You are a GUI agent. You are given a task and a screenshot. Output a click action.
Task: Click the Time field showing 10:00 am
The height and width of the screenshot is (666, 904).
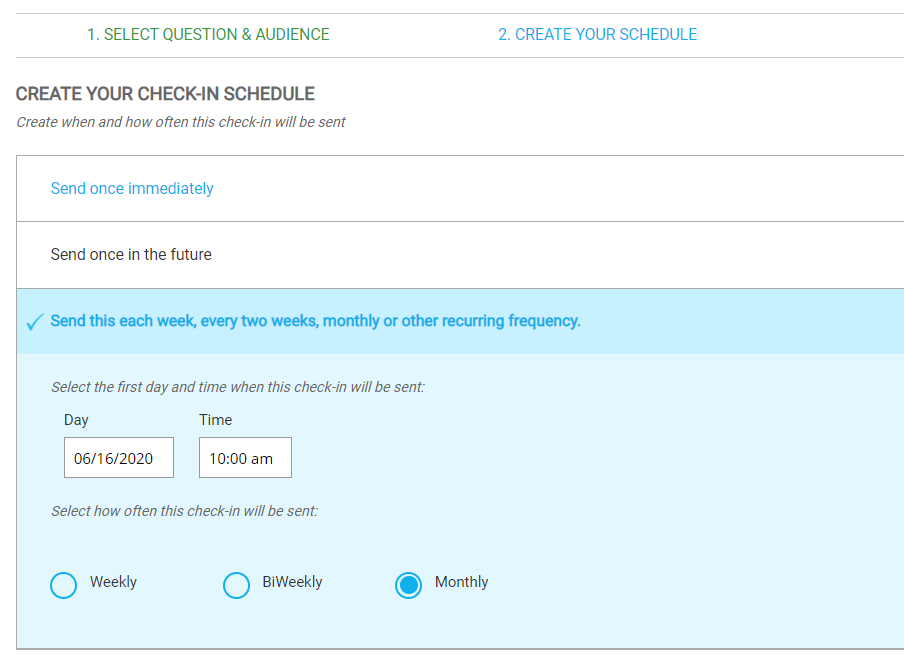coord(245,457)
